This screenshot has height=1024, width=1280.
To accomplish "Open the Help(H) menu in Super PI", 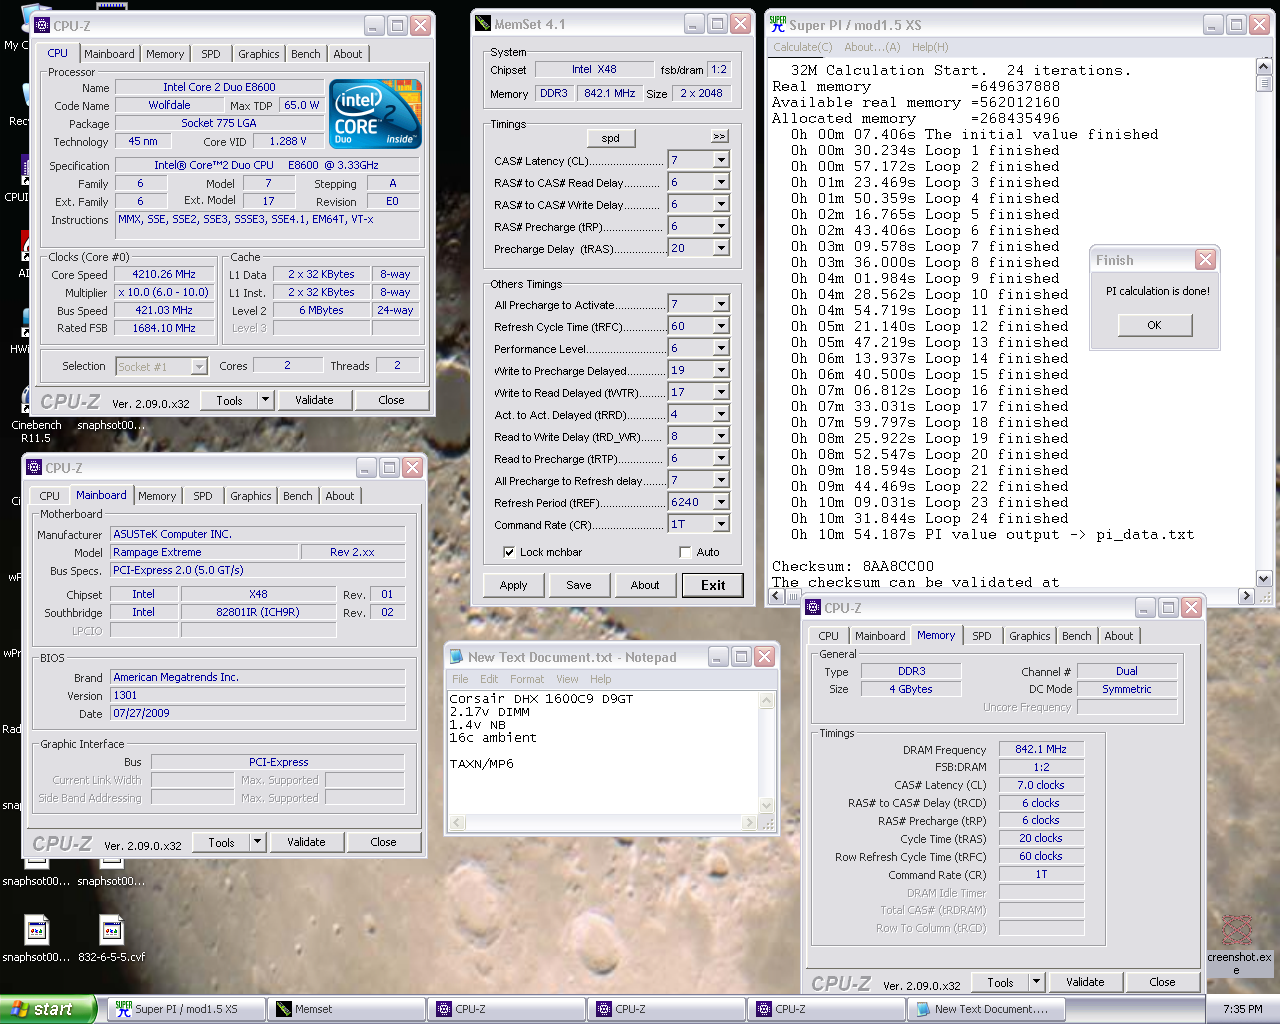I will click(930, 47).
